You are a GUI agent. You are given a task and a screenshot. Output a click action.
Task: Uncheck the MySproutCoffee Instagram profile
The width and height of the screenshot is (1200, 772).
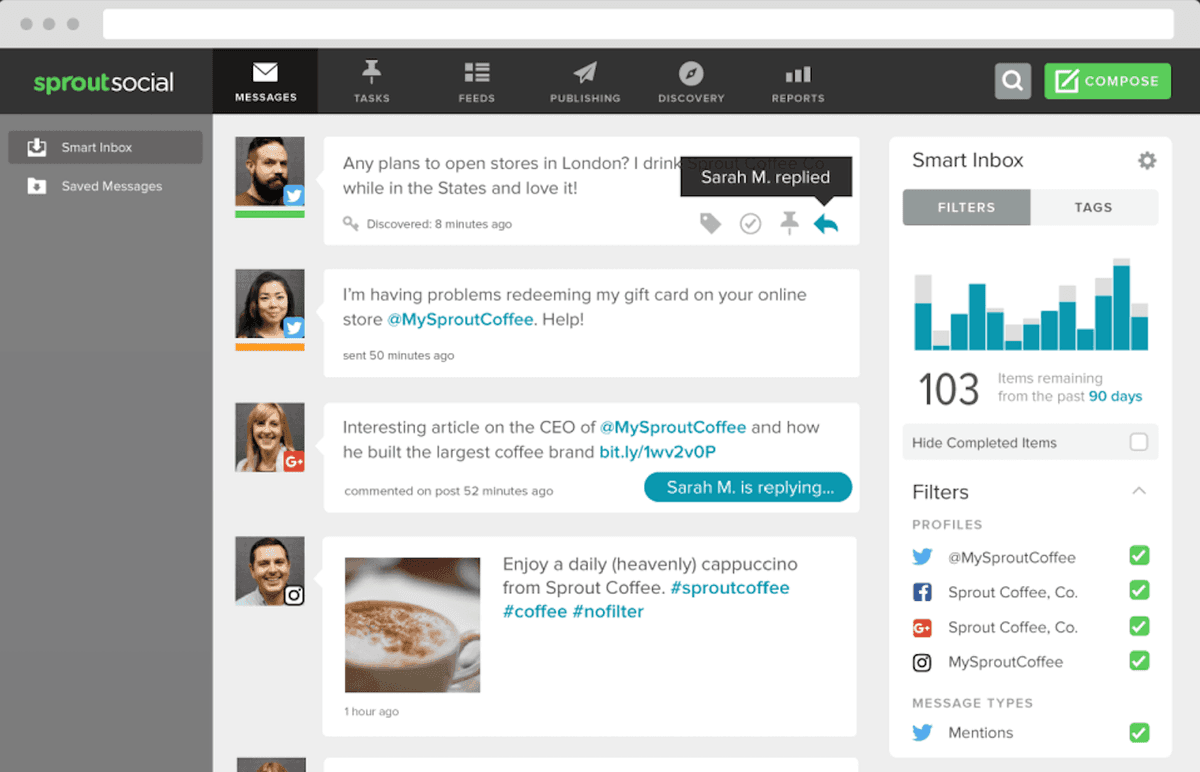point(1138,661)
